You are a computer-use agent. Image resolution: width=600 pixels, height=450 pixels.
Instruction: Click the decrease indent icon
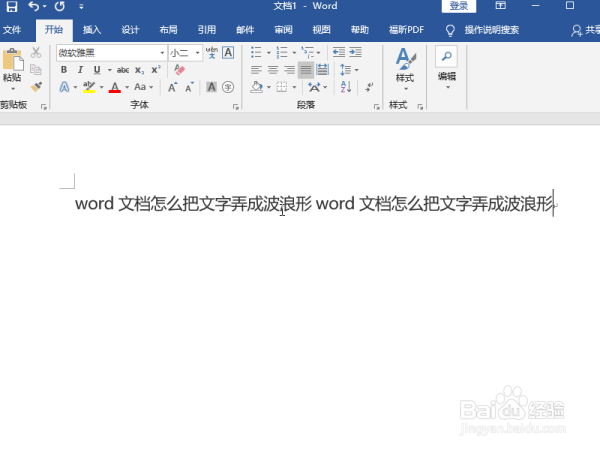[x=339, y=52]
